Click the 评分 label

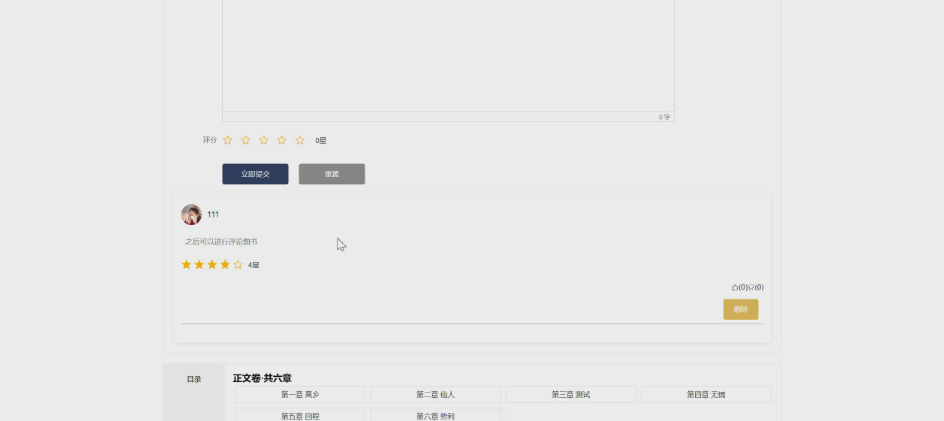point(210,140)
